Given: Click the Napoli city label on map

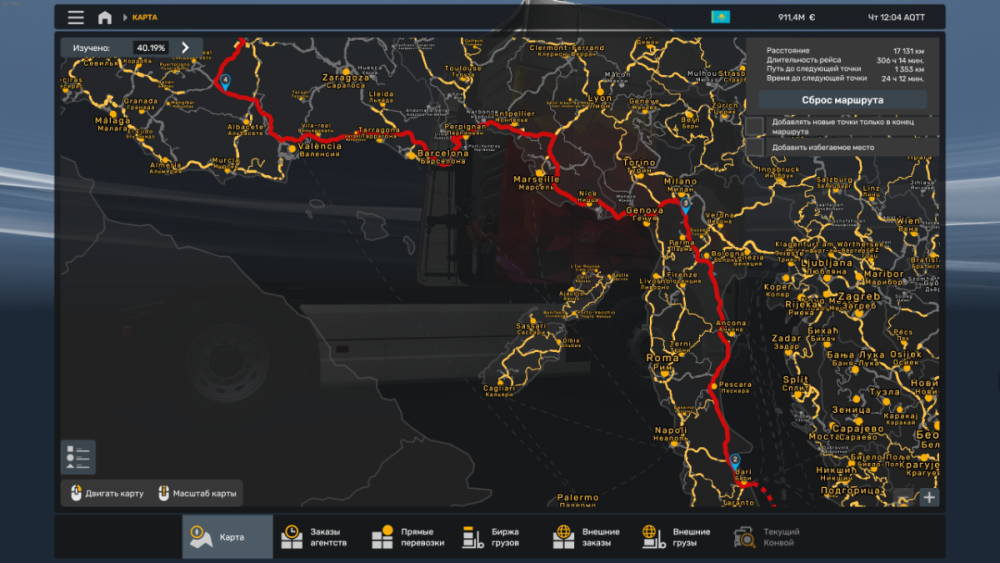Looking at the screenshot, I should (670, 430).
